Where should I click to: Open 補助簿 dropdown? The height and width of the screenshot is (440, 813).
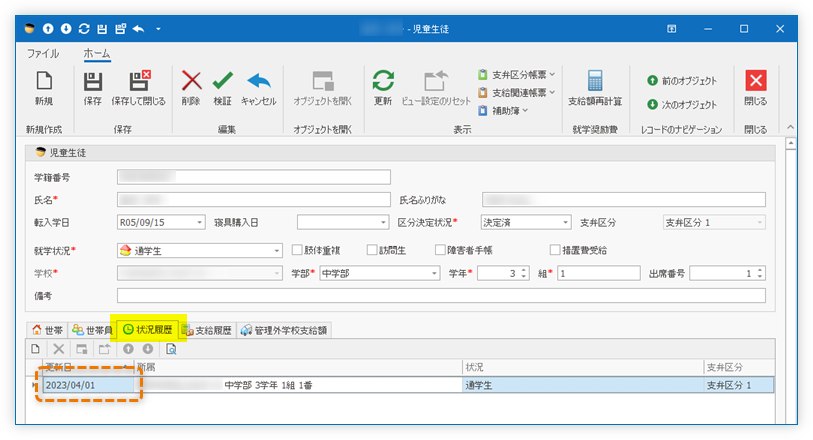[x=503, y=110]
